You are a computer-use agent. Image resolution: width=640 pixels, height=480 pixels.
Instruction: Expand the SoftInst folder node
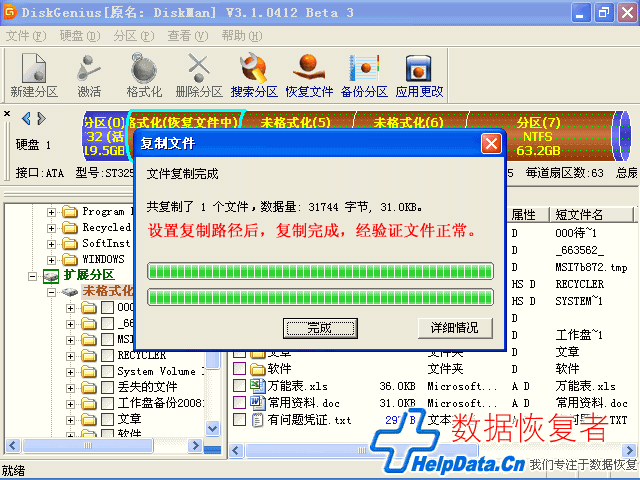(51, 244)
